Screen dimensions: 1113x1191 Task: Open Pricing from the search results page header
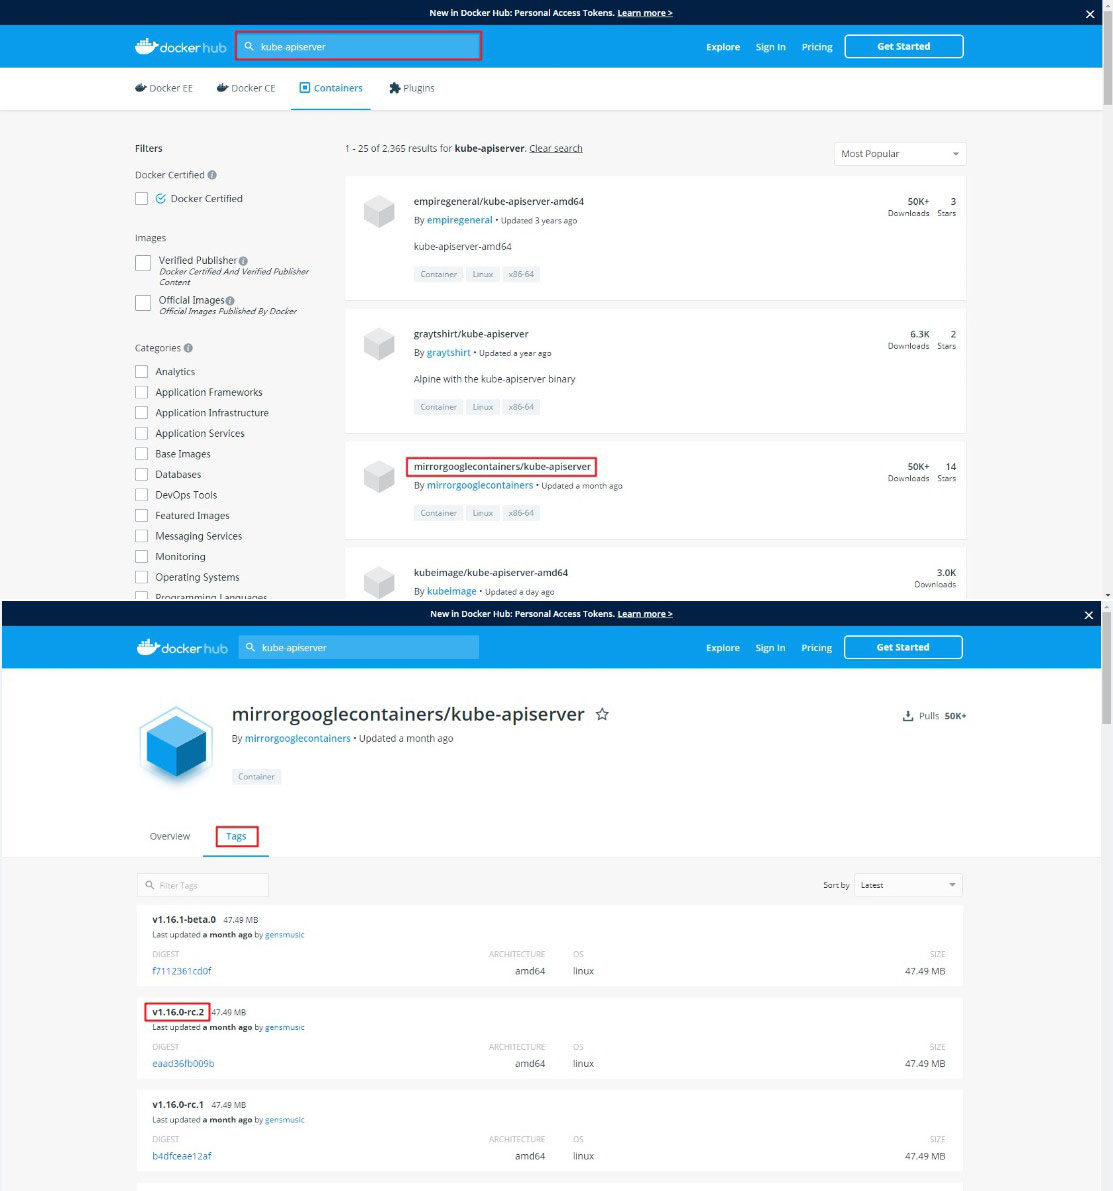[x=817, y=47]
